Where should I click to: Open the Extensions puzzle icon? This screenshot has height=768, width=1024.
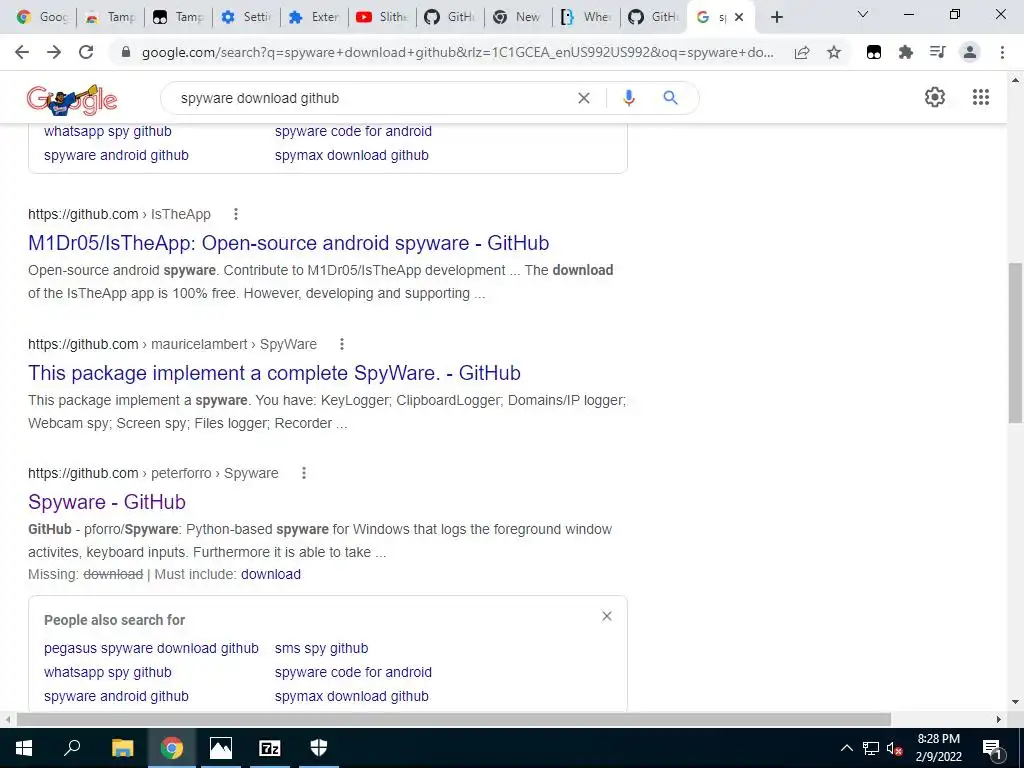pos(905,52)
